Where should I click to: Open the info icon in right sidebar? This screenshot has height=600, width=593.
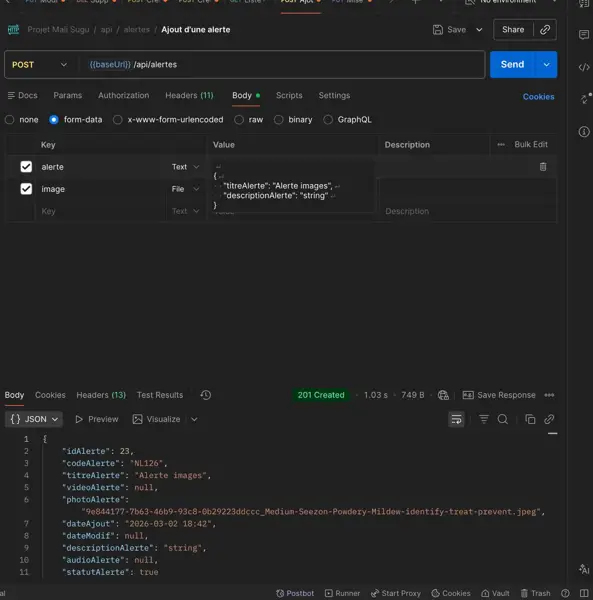[x=584, y=132]
